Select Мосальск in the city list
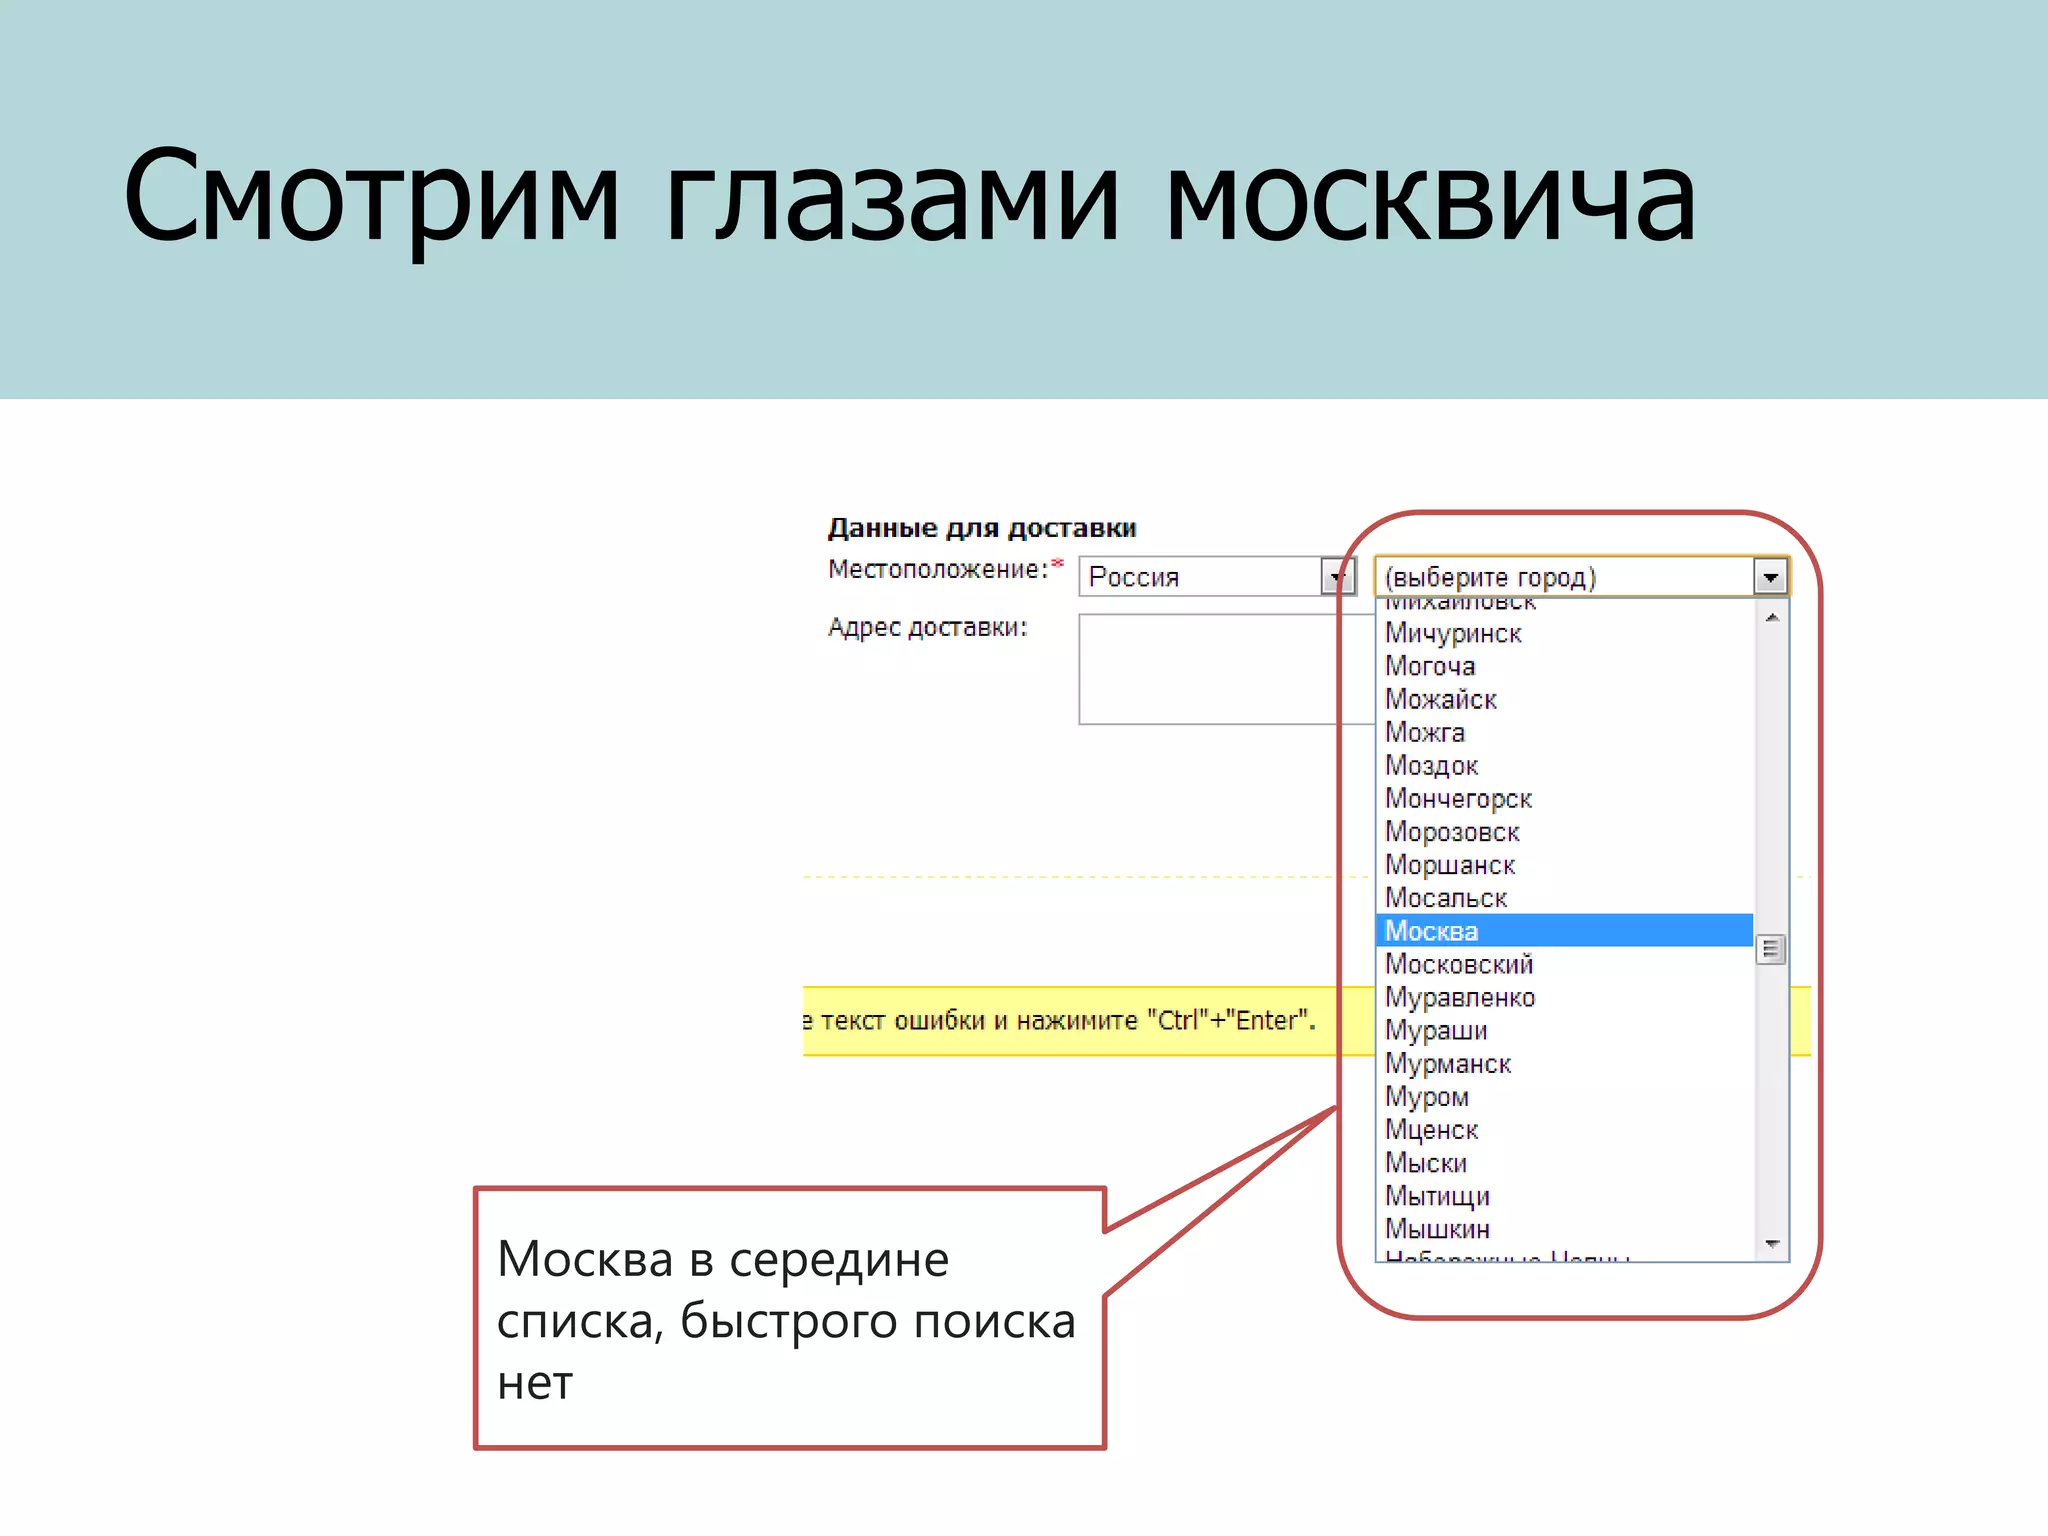 point(1565,897)
